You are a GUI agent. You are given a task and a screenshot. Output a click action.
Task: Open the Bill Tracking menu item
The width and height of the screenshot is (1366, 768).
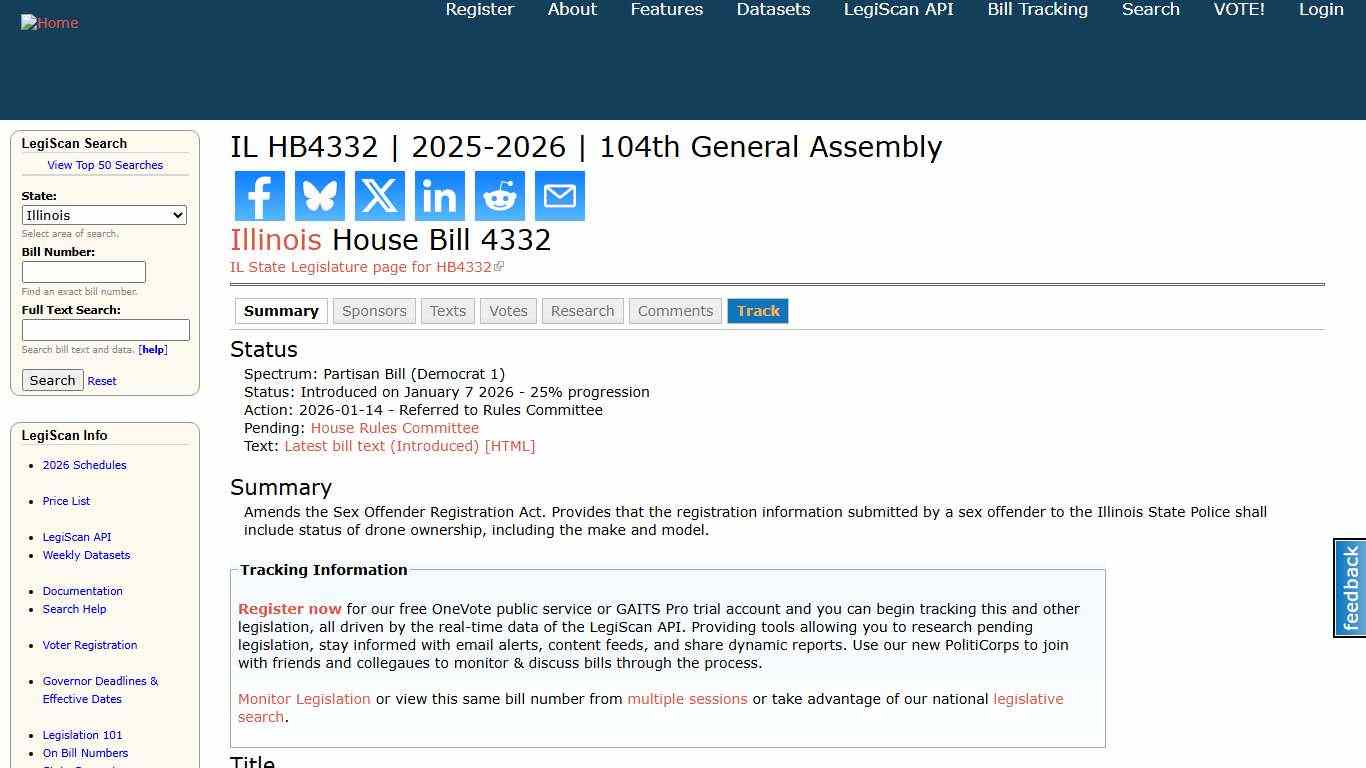pos(1037,9)
